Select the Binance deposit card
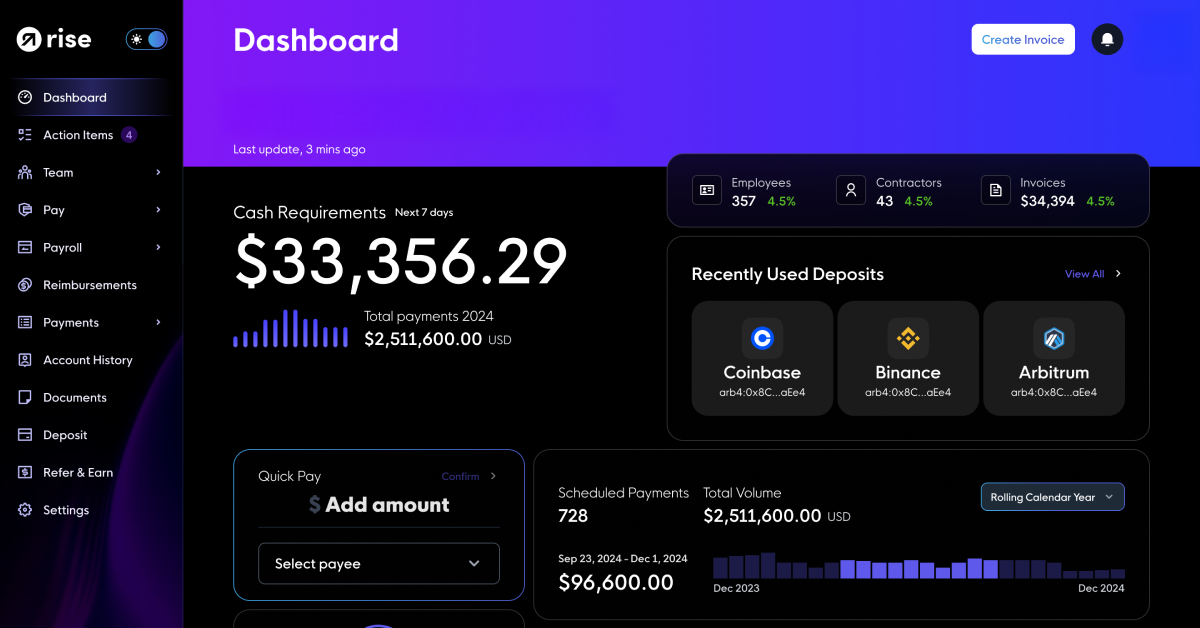 tap(908, 358)
